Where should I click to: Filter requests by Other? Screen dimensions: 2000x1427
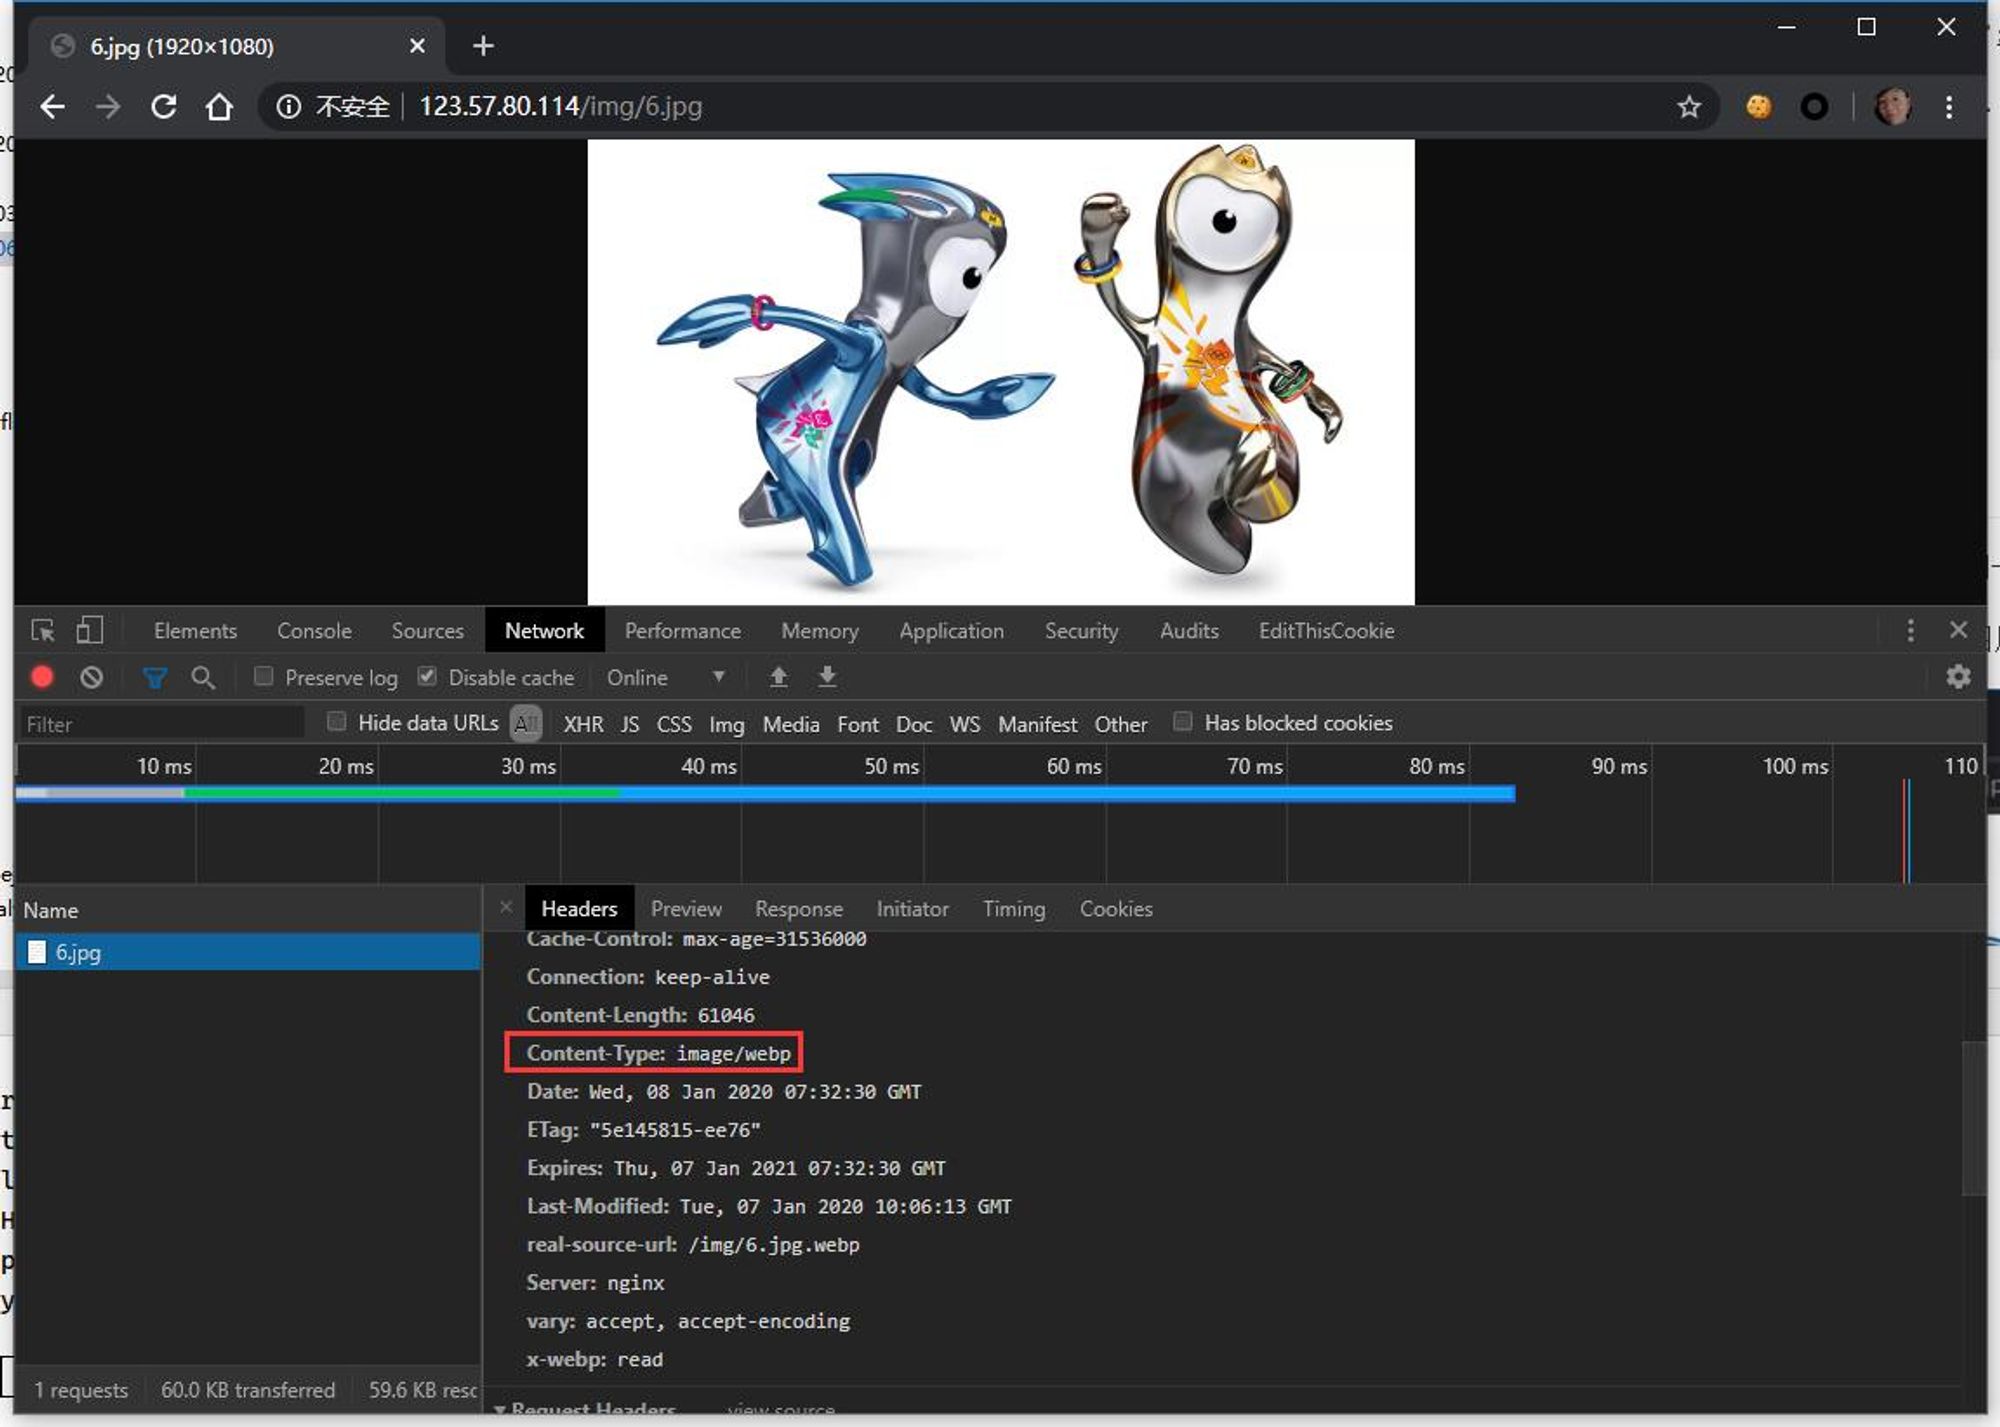click(x=1120, y=724)
